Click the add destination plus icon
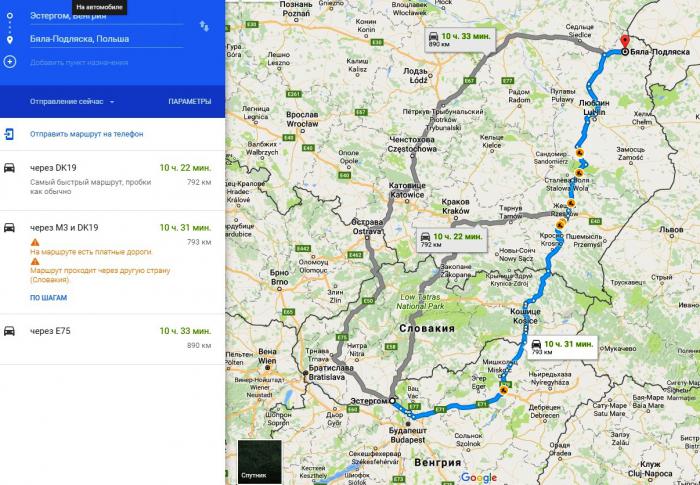700x485 pixels. tap(10, 62)
